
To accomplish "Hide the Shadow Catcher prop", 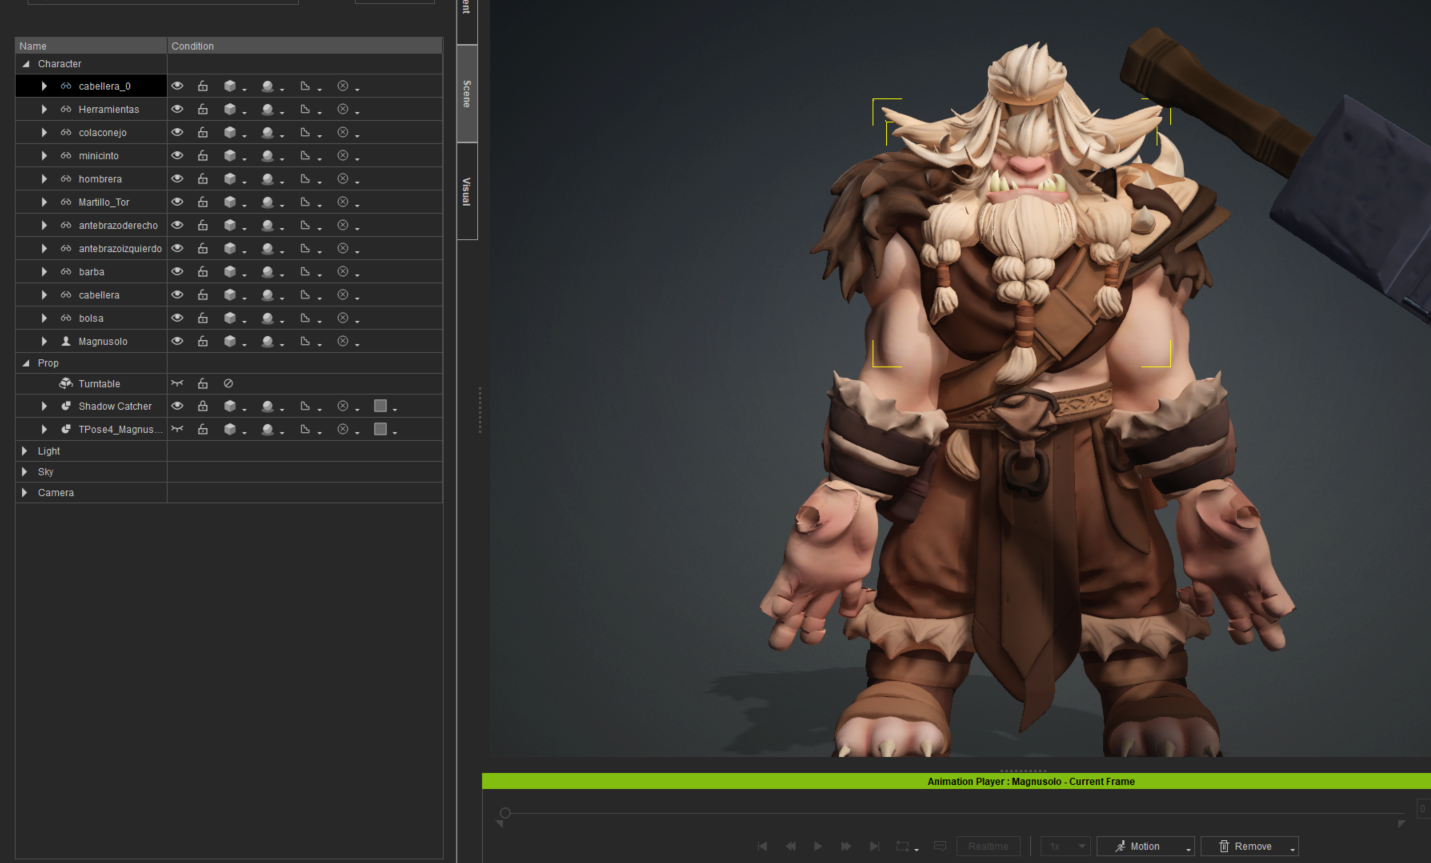I will (x=177, y=406).
